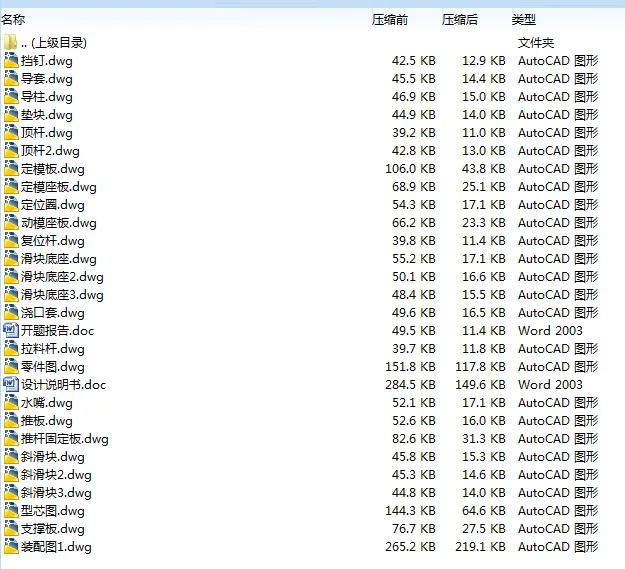
Task: Click the 265.2 KB original size value
Action: tap(410, 547)
